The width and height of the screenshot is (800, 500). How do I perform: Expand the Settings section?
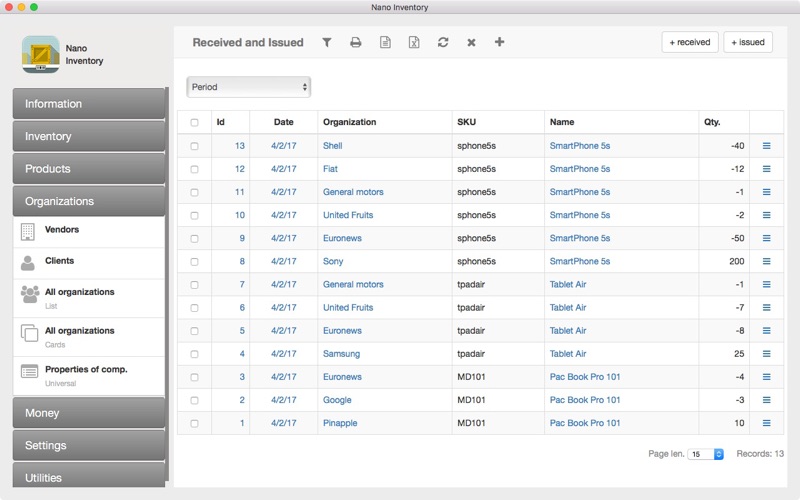click(x=89, y=445)
